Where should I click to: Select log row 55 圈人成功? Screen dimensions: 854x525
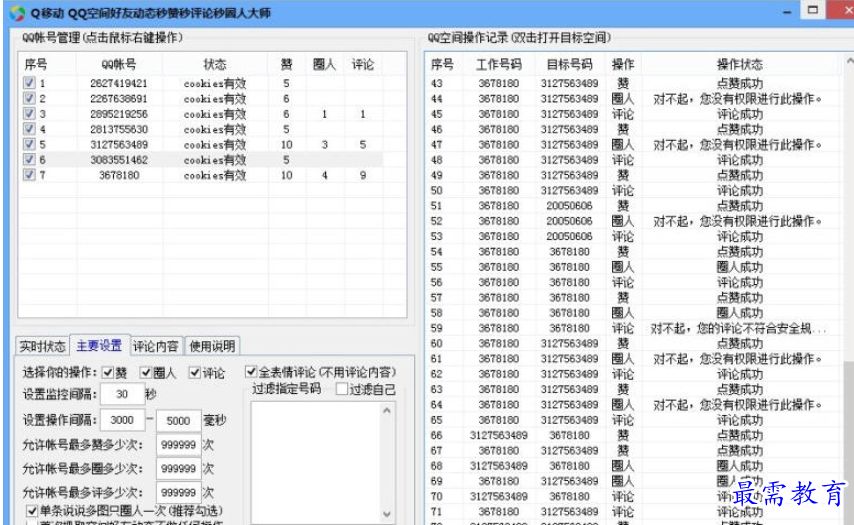(x=632, y=267)
